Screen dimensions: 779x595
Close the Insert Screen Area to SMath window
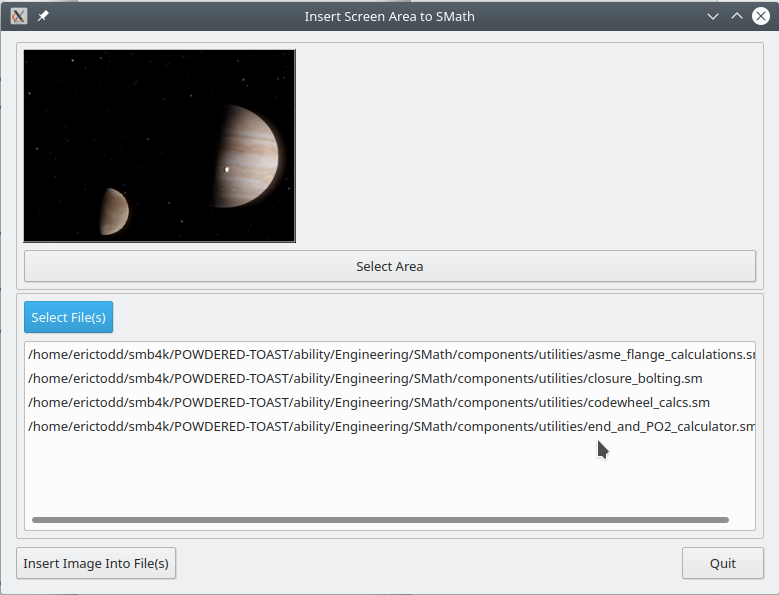coord(760,16)
